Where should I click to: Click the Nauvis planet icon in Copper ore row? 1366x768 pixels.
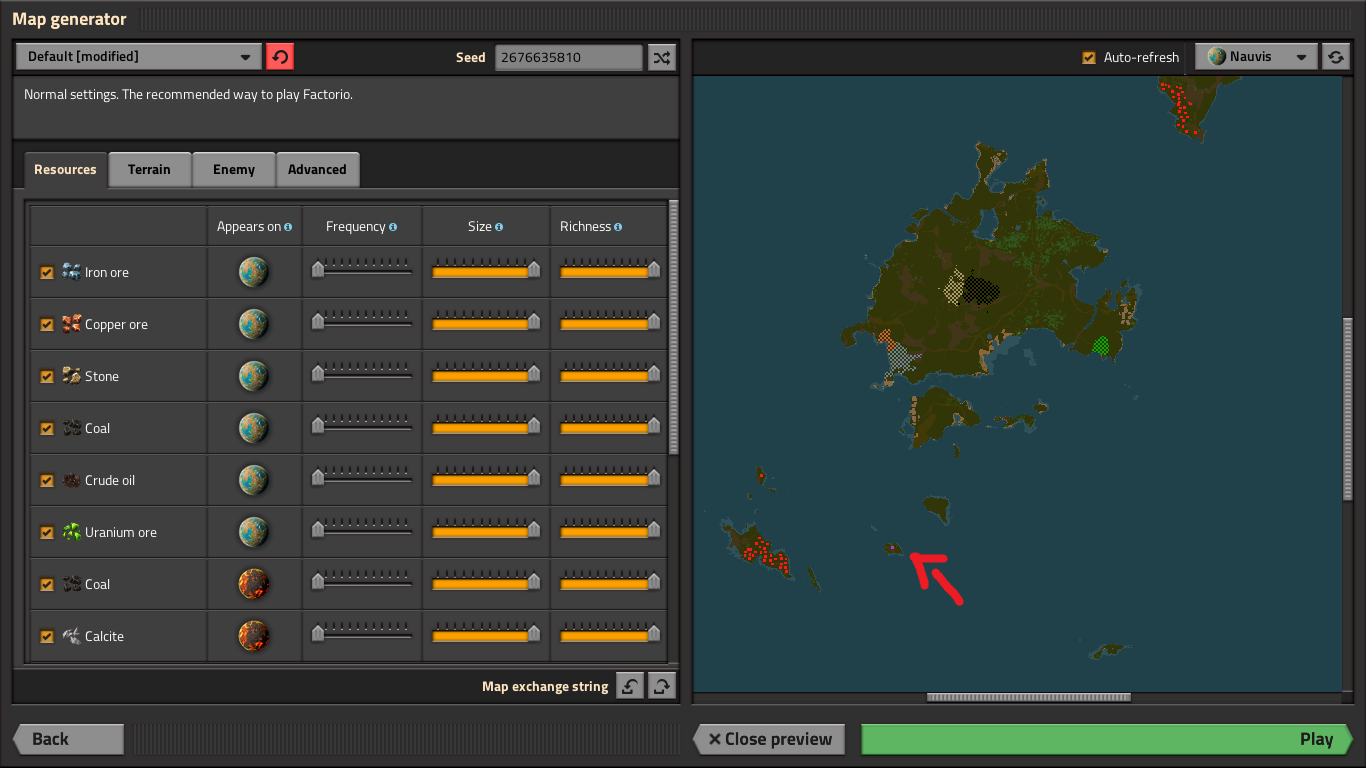pos(254,324)
